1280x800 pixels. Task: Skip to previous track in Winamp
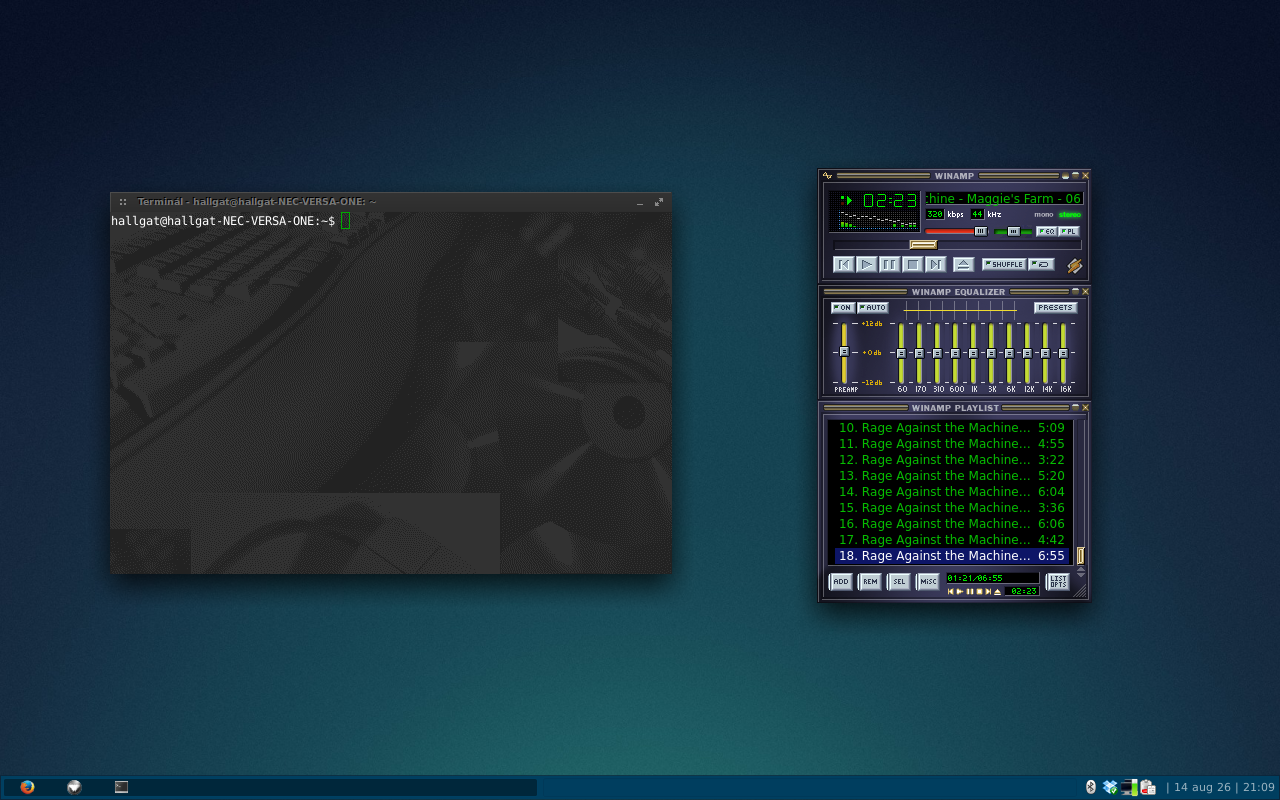(843, 264)
